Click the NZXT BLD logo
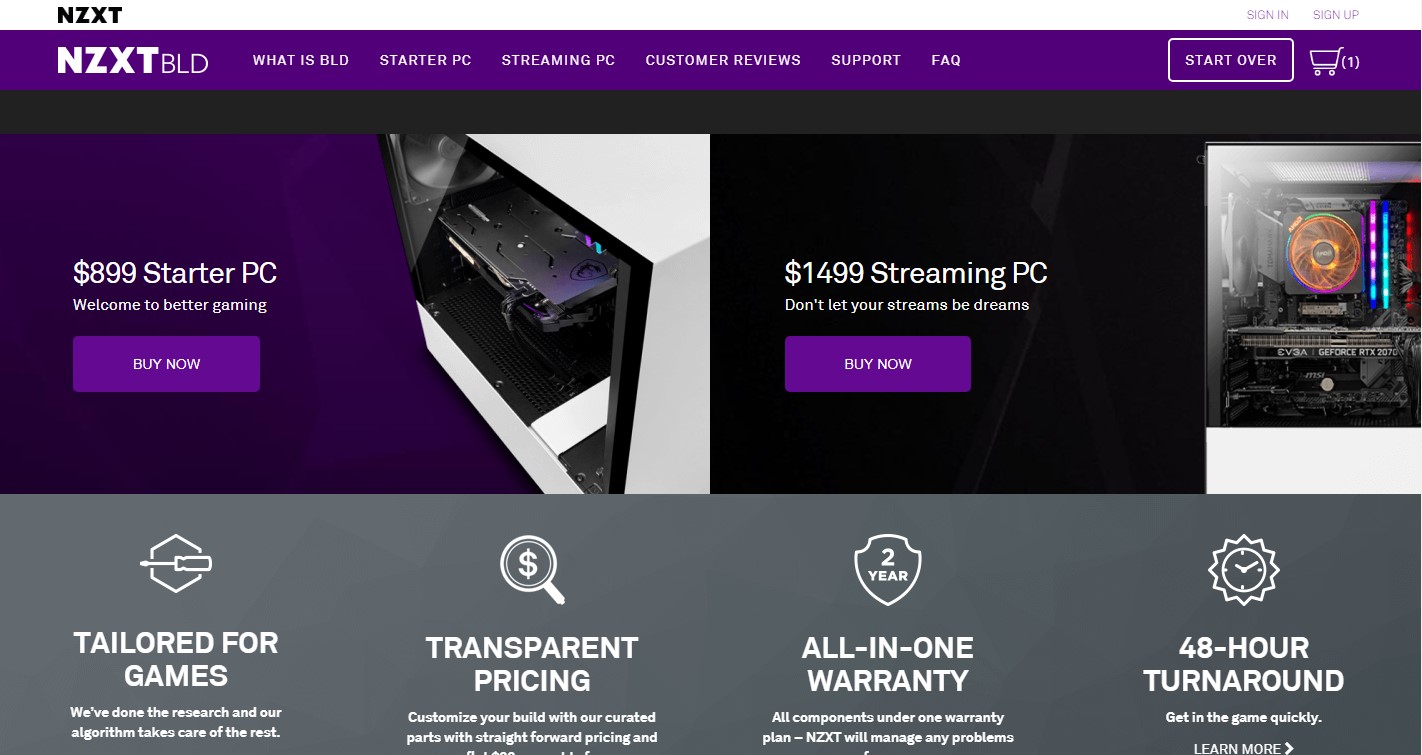This screenshot has height=755, width=1422. 133,61
